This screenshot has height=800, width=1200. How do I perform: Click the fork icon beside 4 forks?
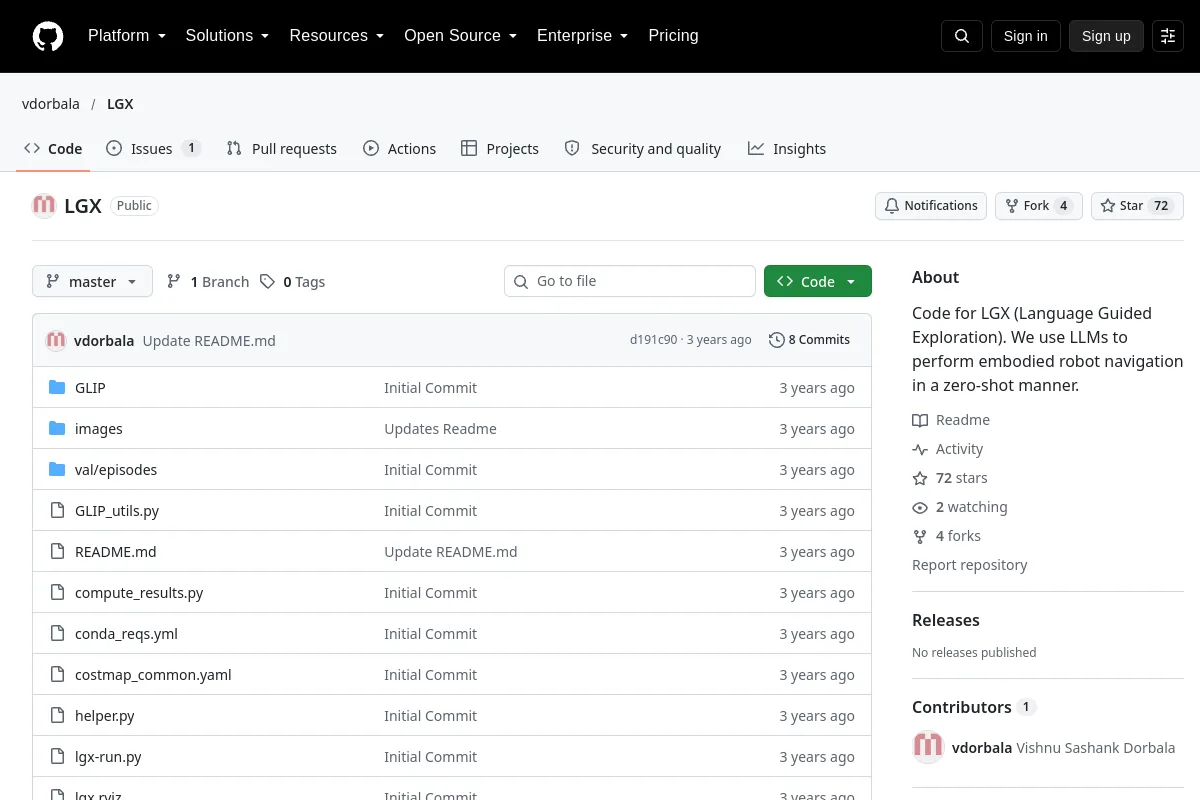(920, 536)
